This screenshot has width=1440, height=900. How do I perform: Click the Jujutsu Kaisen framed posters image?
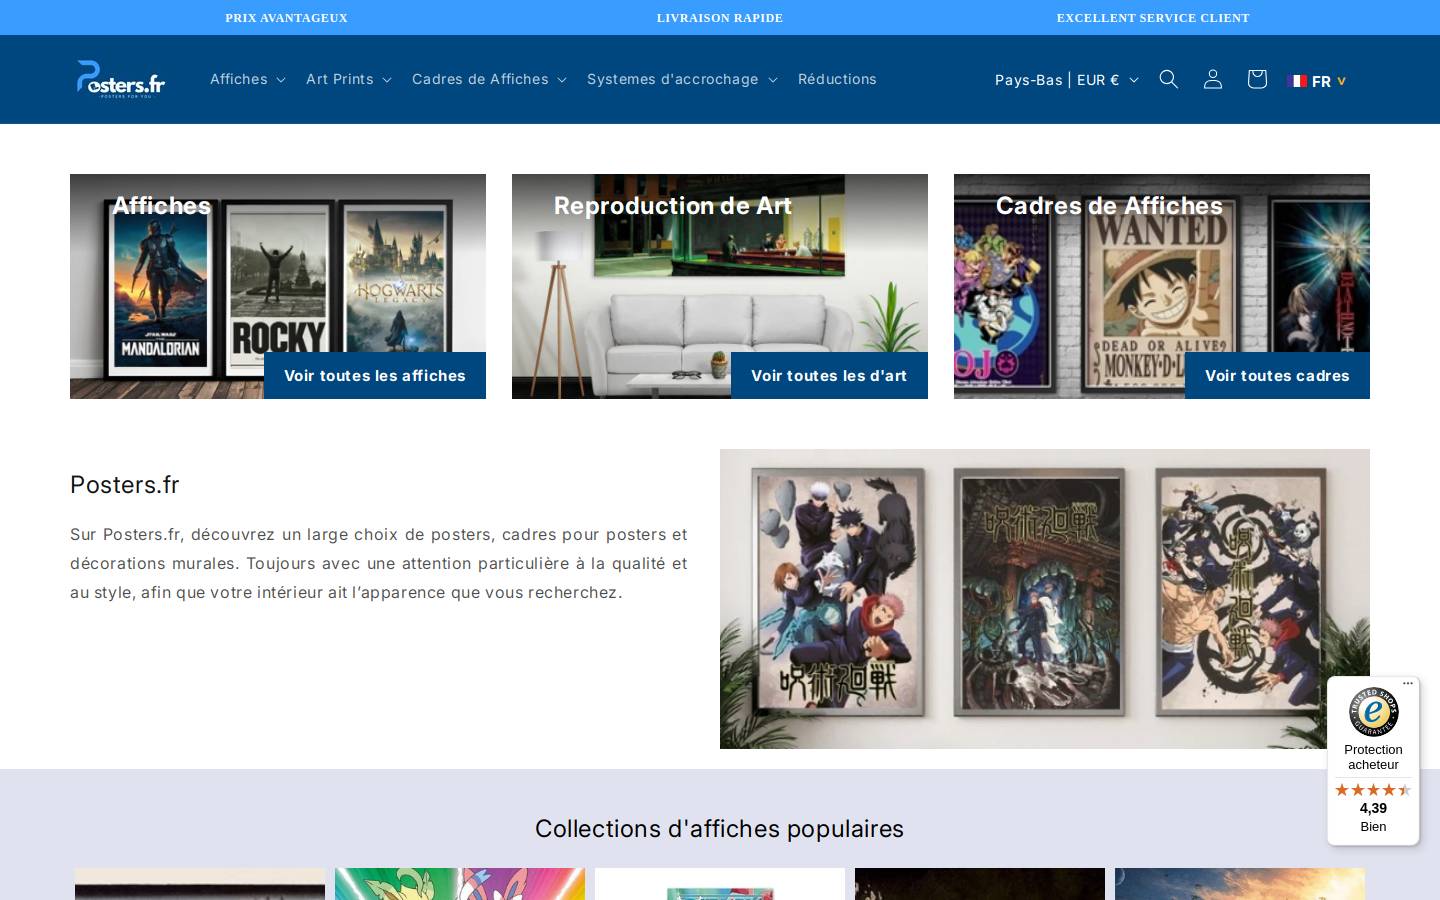pos(1045,599)
